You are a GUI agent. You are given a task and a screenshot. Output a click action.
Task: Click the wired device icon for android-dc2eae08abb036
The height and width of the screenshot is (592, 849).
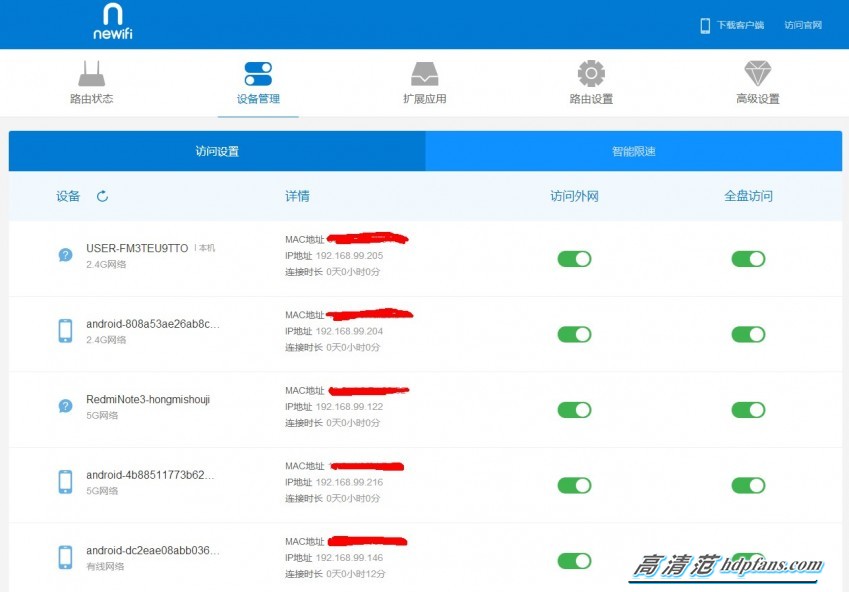tap(64, 557)
